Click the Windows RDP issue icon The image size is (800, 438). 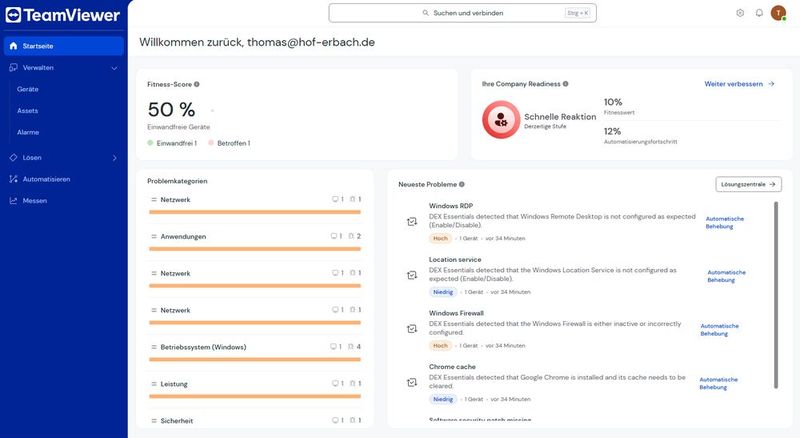412,222
